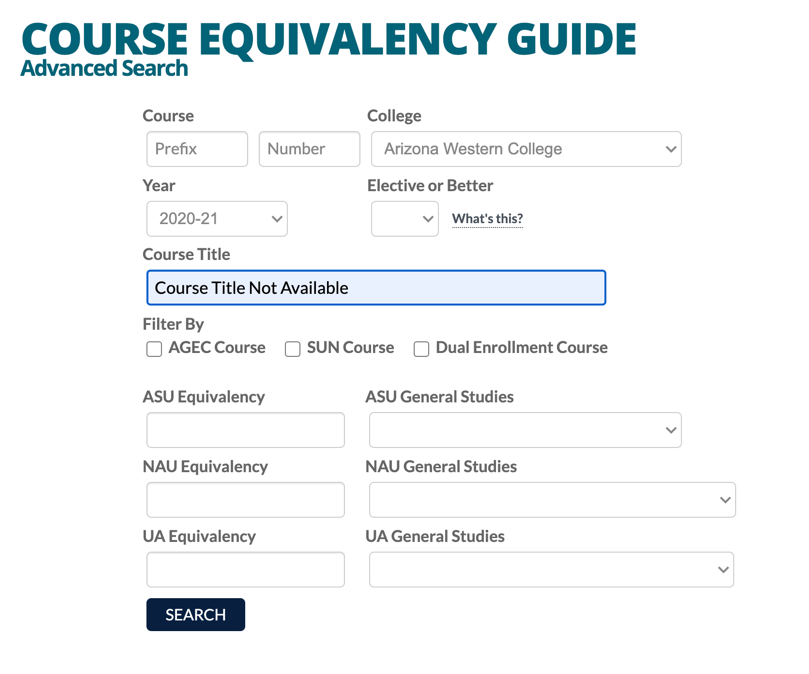Expand the UA General Studies dropdown
Image resolution: width=809 pixels, height=674 pixels.
(x=551, y=570)
